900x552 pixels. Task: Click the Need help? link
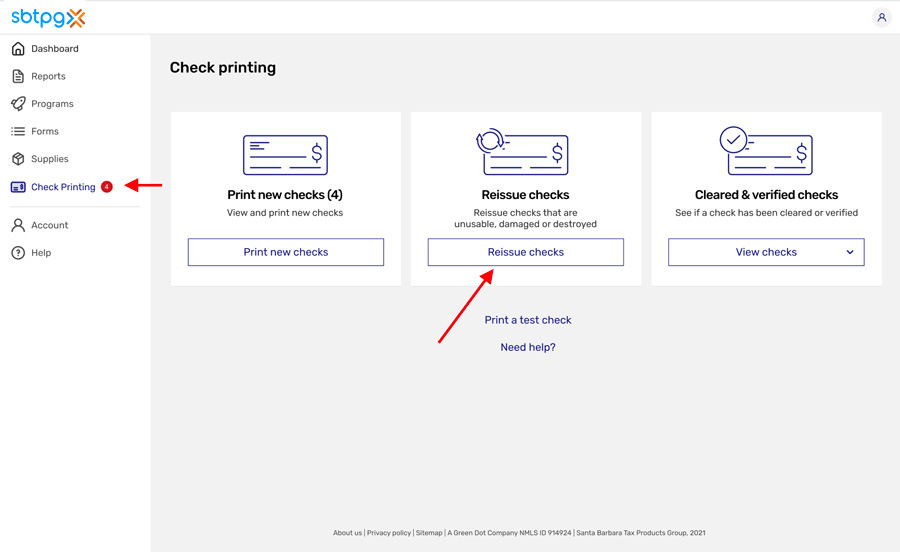coord(528,347)
